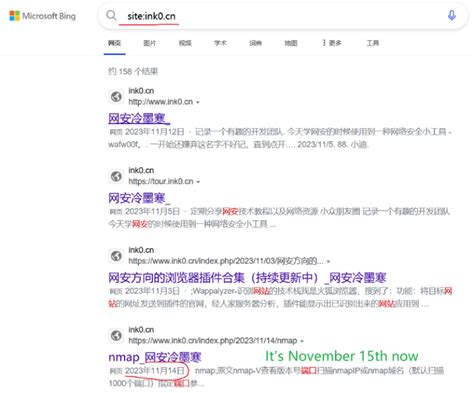The height and width of the screenshot is (393, 474).
Task: Focus the search box containing site:ink0.cn
Action: [283, 16]
